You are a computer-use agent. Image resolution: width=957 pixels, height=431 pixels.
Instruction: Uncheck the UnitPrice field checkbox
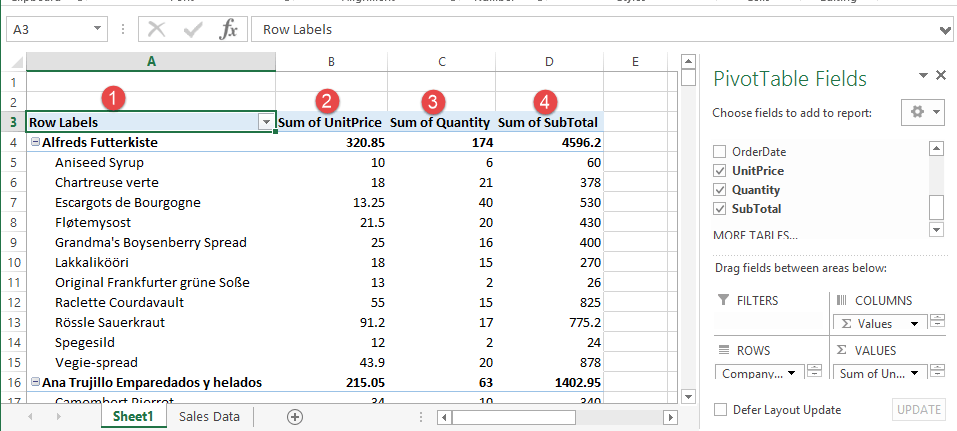(x=718, y=171)
